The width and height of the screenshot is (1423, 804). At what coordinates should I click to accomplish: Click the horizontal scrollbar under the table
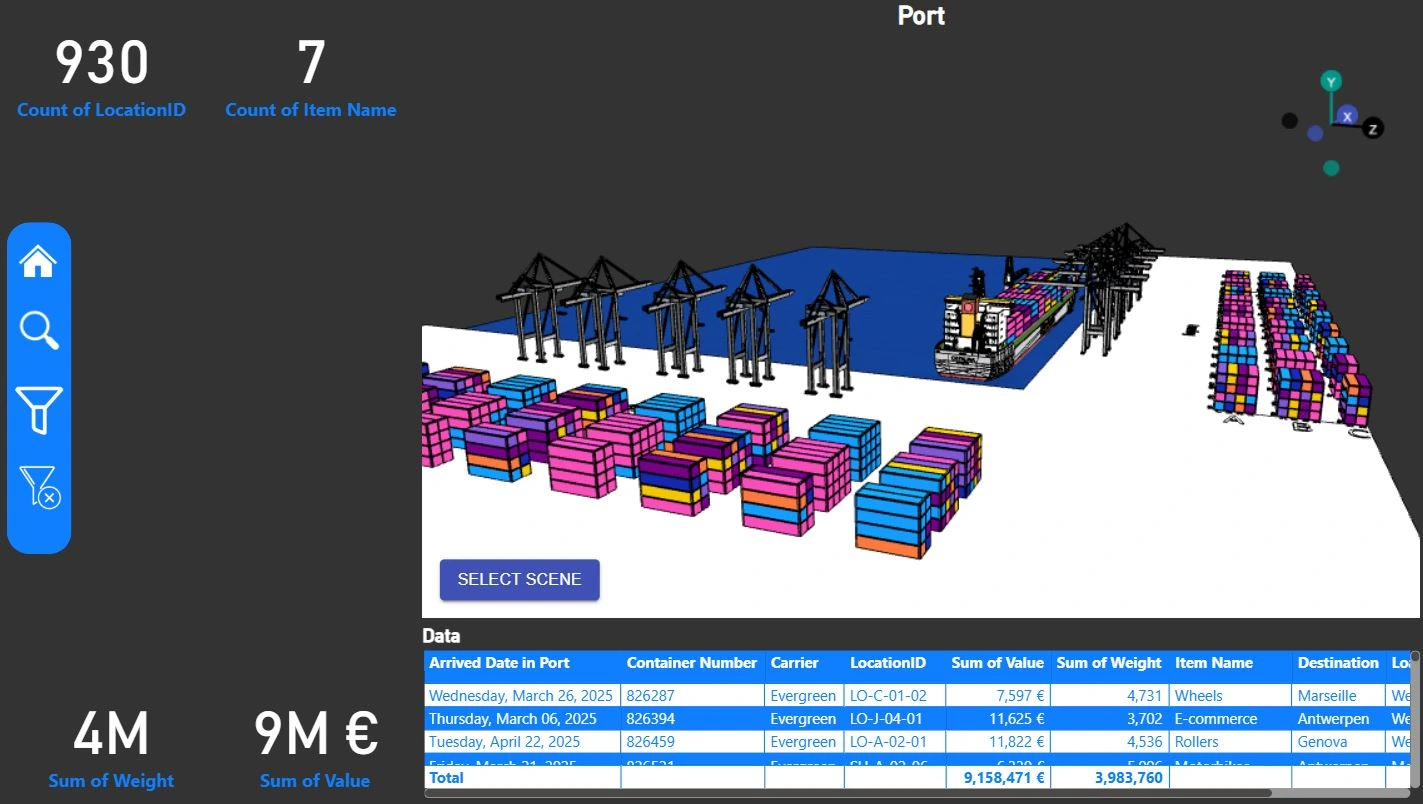[848, 793]
